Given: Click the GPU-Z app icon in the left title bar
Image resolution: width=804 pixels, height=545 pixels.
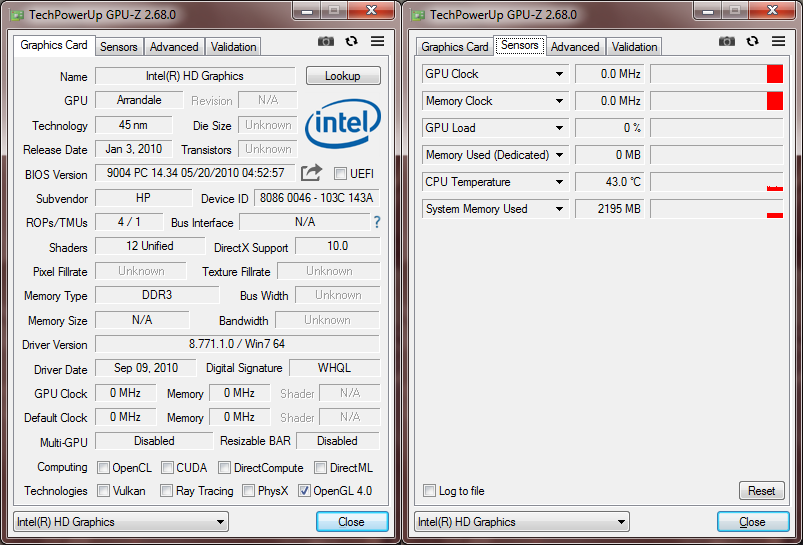Looking at the screenshot, I should [17, 15].
